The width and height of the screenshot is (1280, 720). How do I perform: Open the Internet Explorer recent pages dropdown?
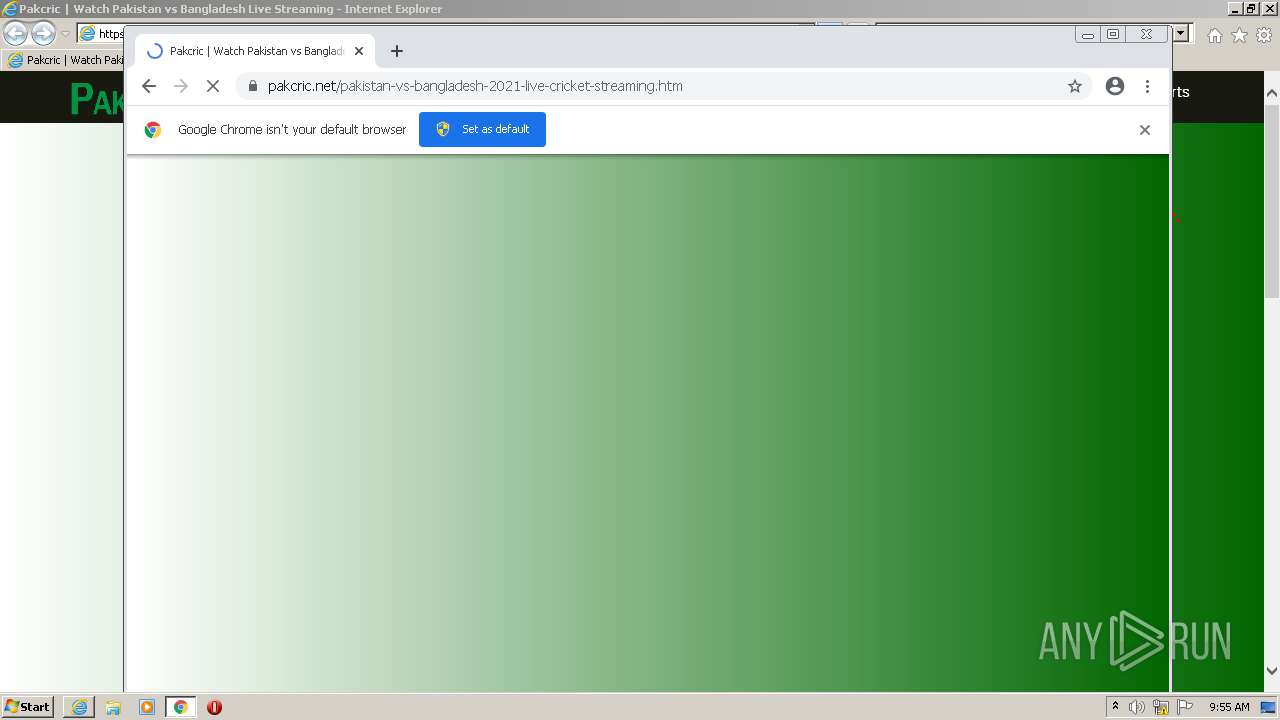pyautogui.click(x=65, y=34)
